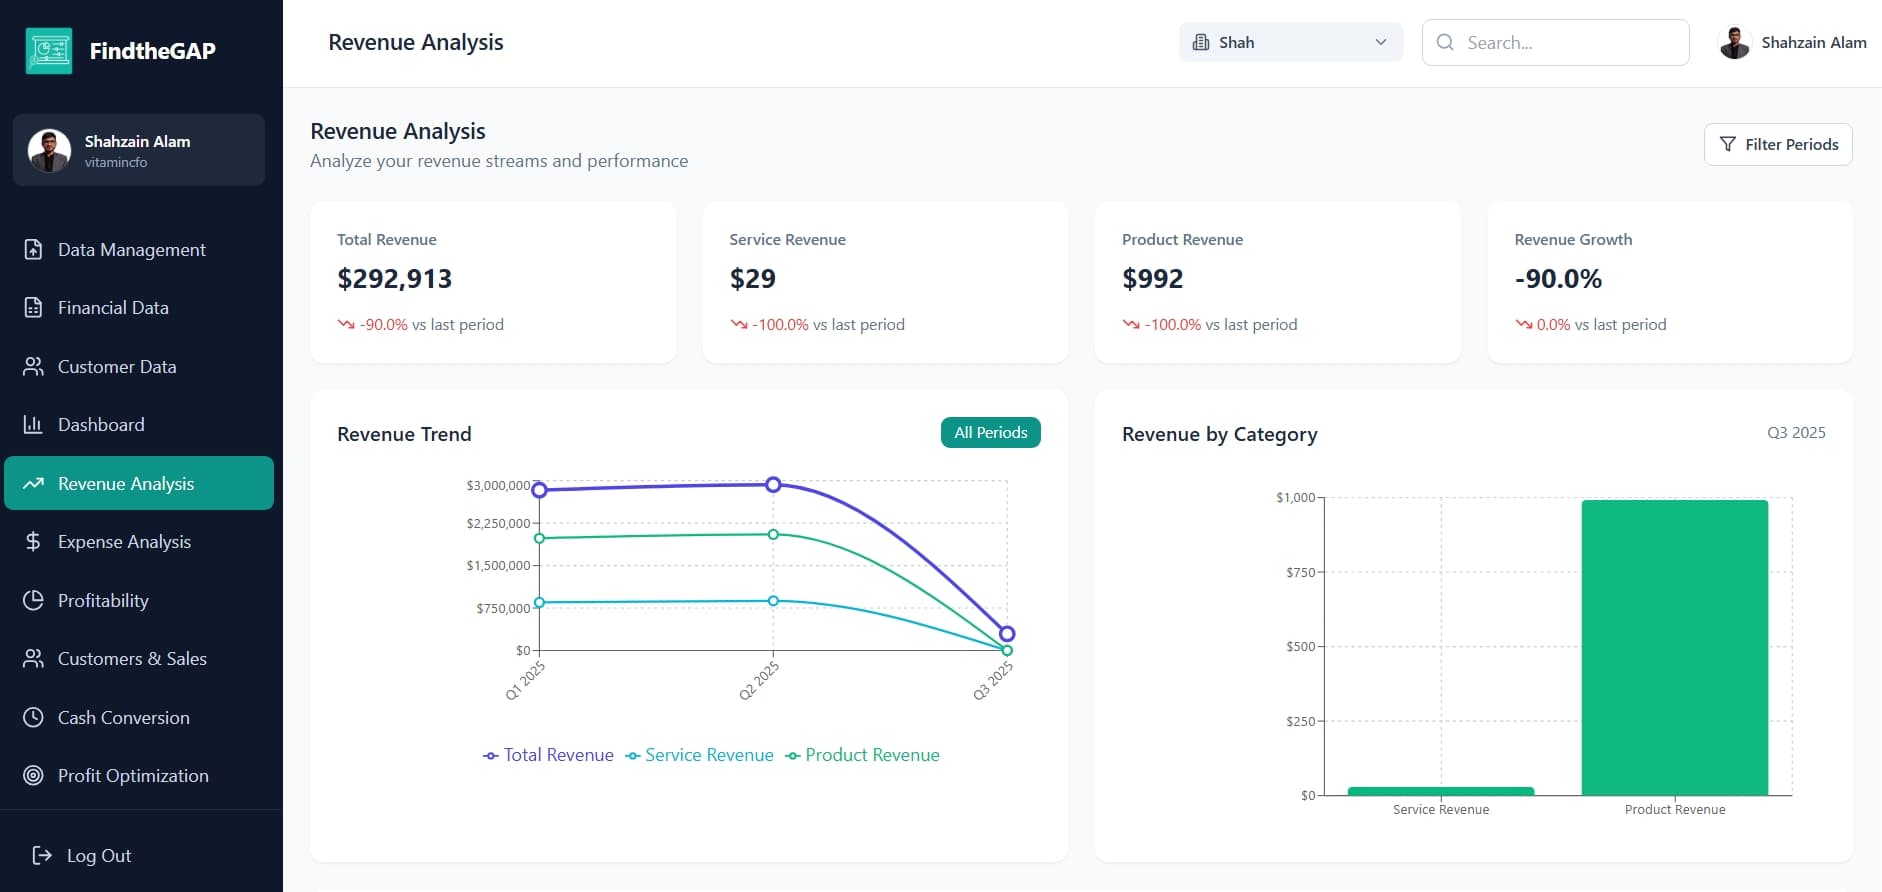Click the funnel icon in Filter Periods
Image resolution: width=1882 pixels, height=892 pixels.
tap(1728, 144)
